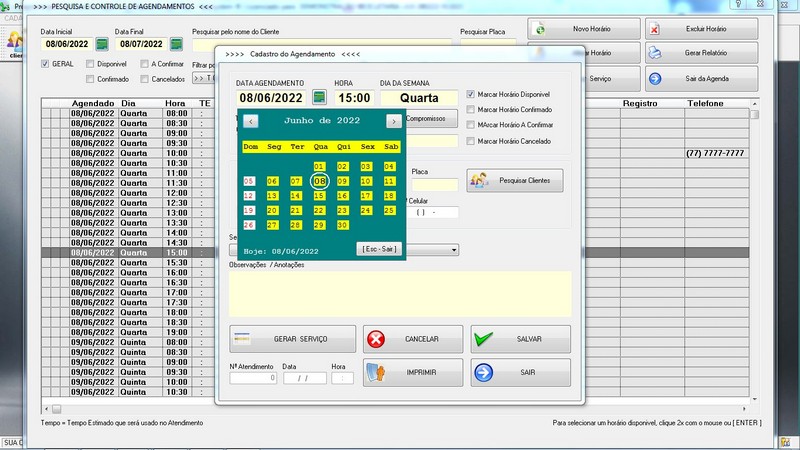Click the Excluir Horário button
Viewport: 800px width, 450px height.
(702, 29)
